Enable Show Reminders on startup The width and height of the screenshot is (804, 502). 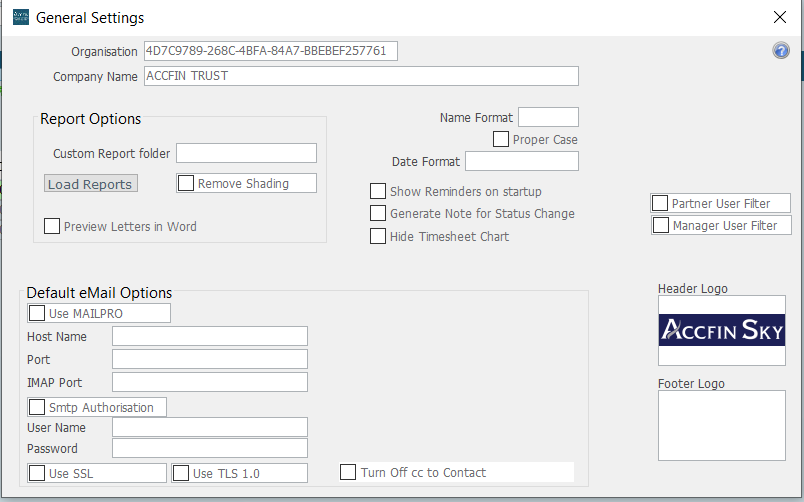[x=378, y=191]
